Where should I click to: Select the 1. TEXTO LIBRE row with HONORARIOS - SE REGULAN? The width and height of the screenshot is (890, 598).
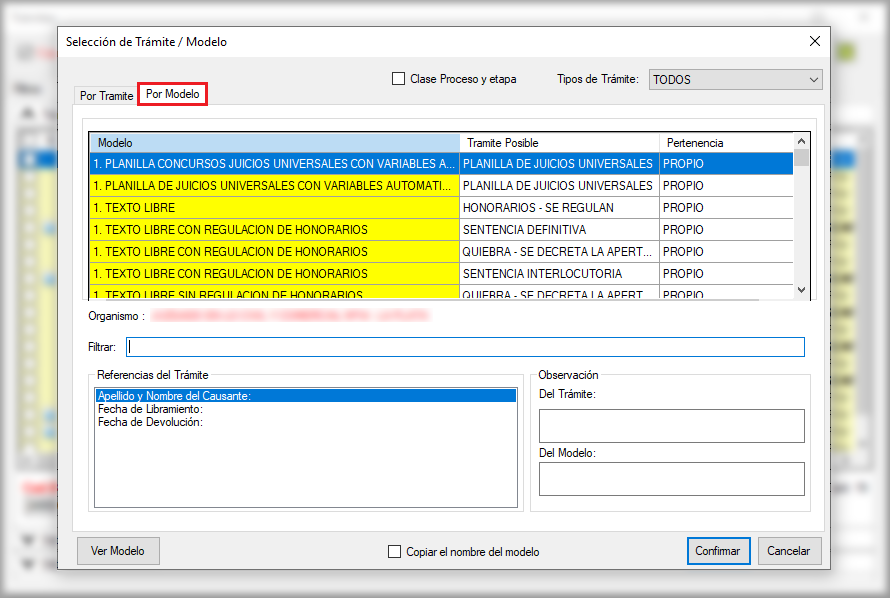[x=274, y=208]
